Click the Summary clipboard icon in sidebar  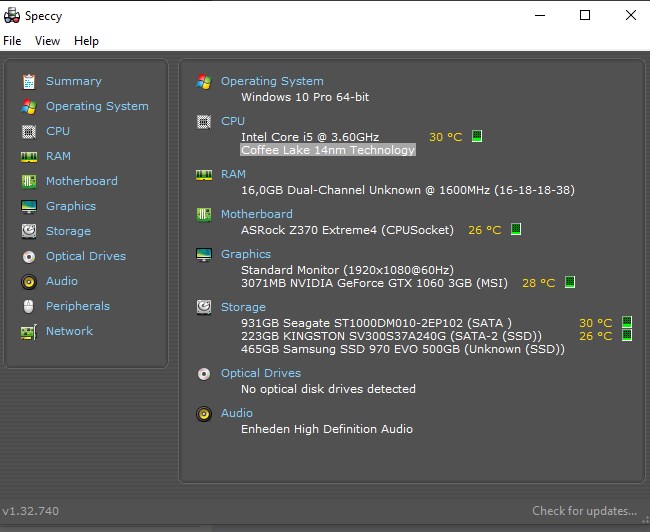click(29, 82)
